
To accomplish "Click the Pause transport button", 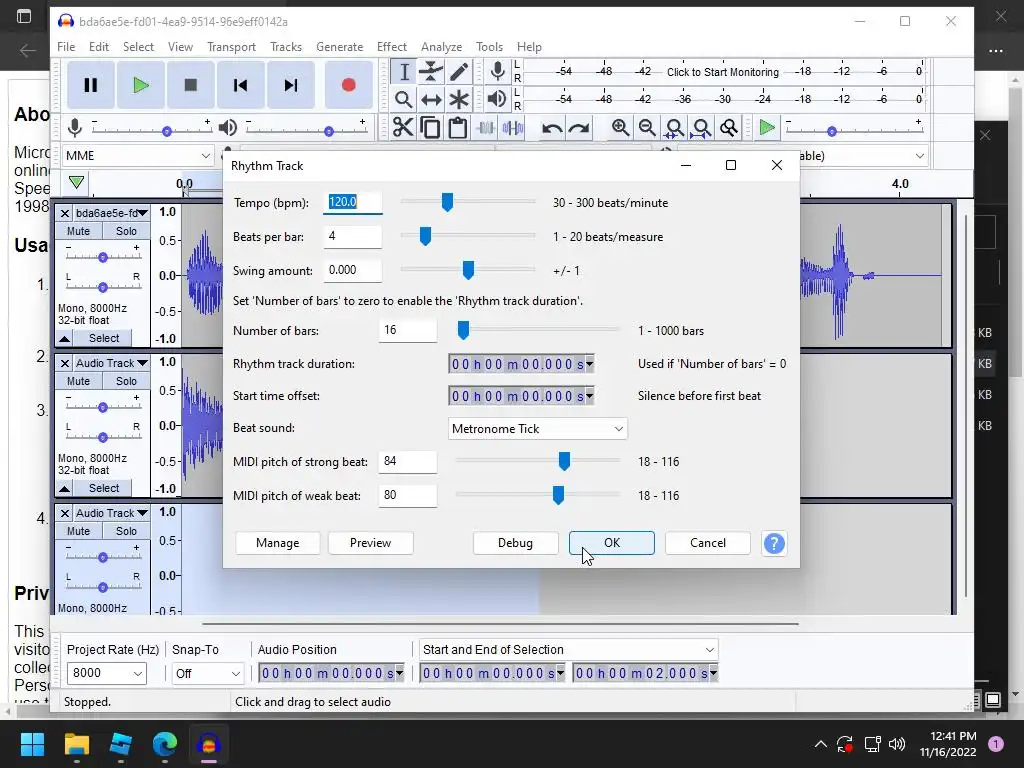I will [x=91, y=85].
